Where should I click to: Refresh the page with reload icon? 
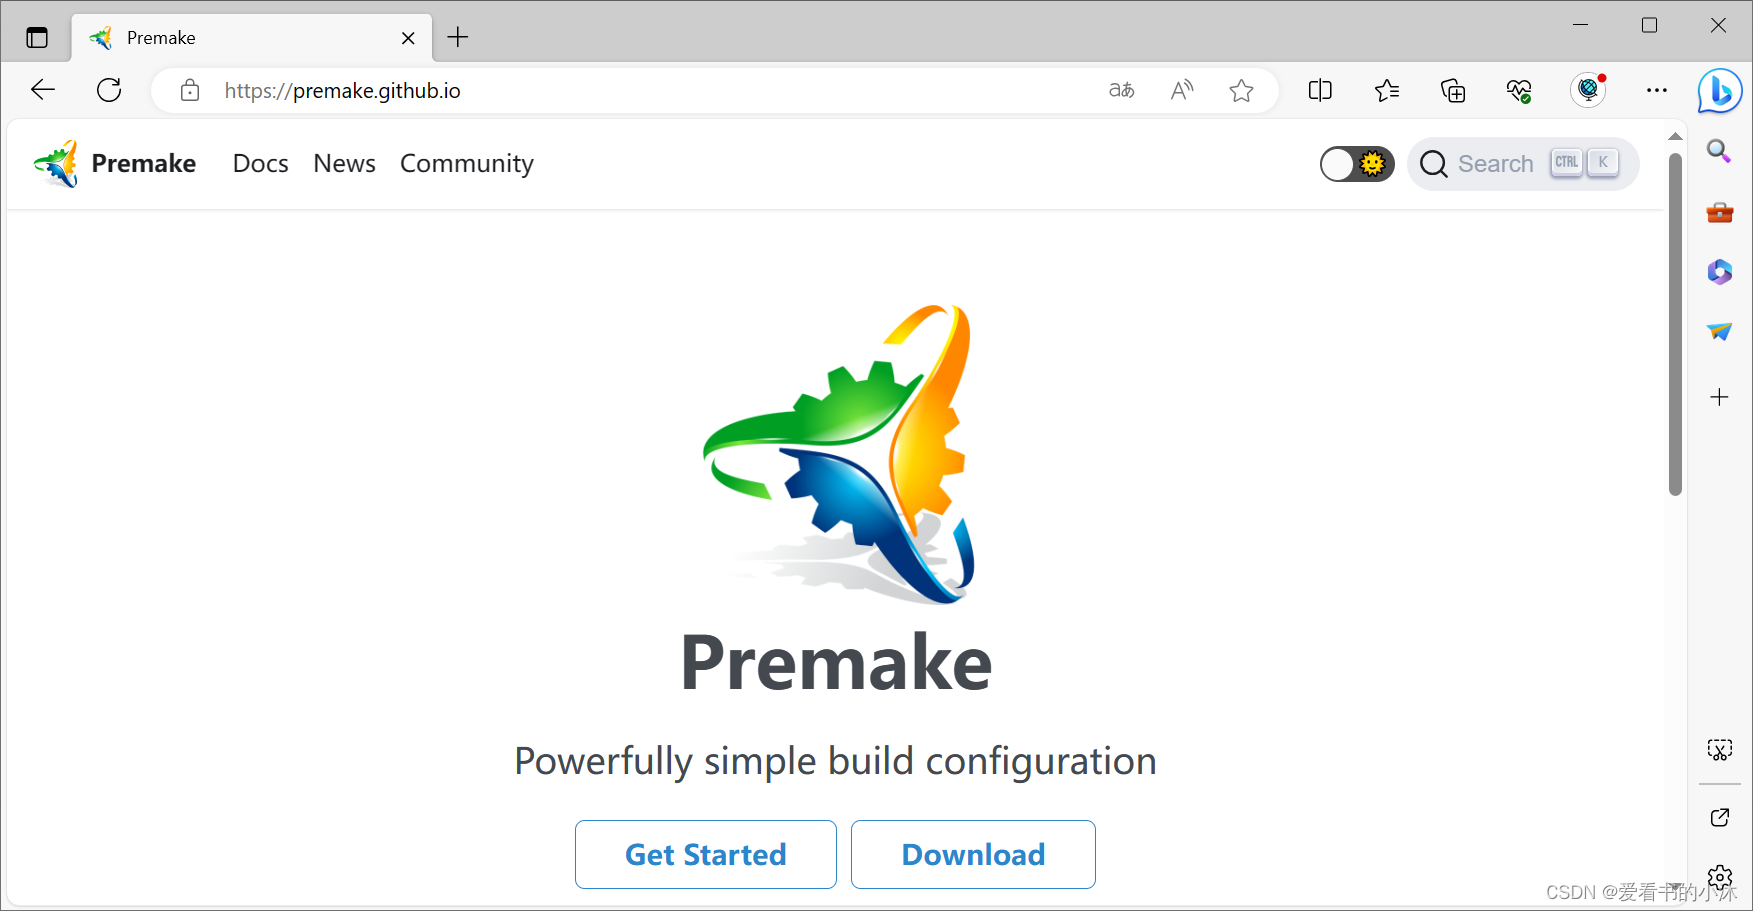109,90
